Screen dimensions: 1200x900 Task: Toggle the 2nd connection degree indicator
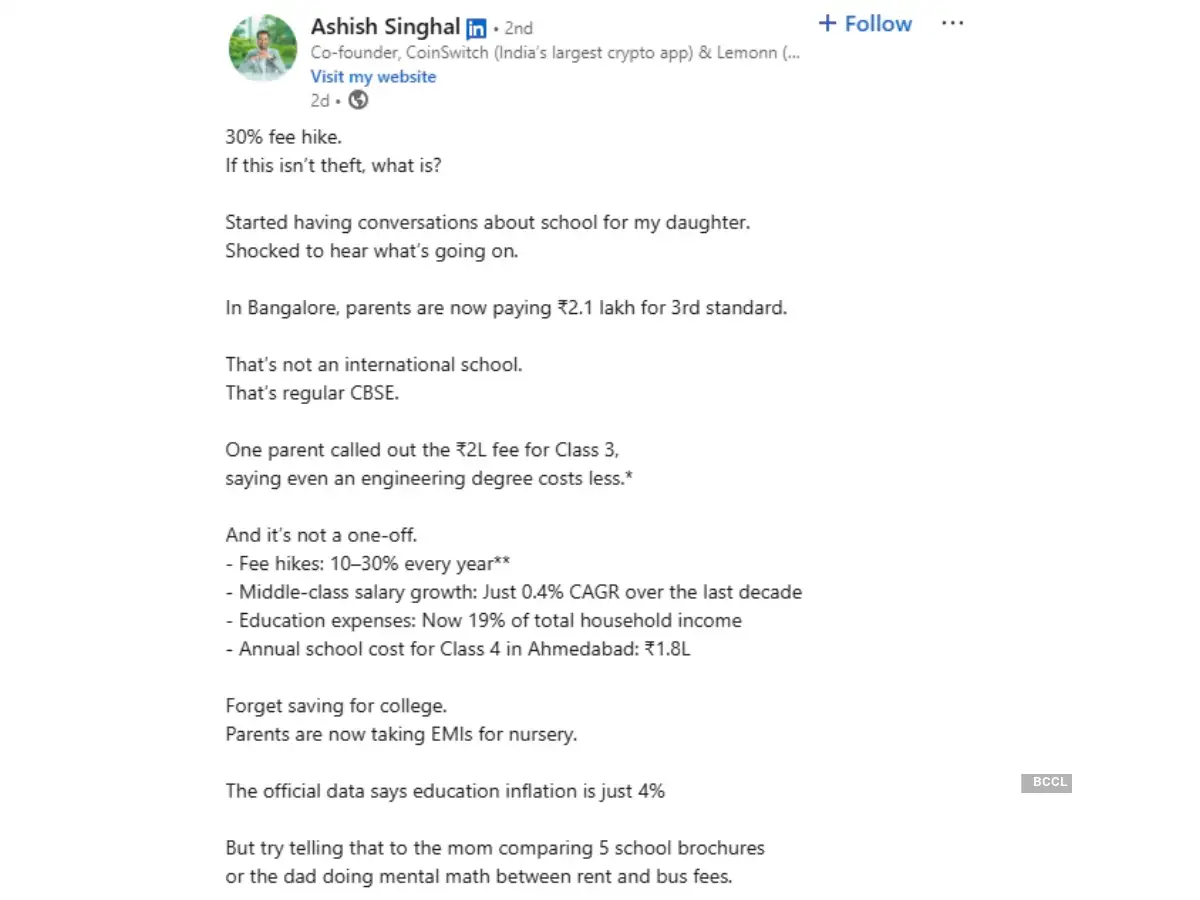(518, 28)
